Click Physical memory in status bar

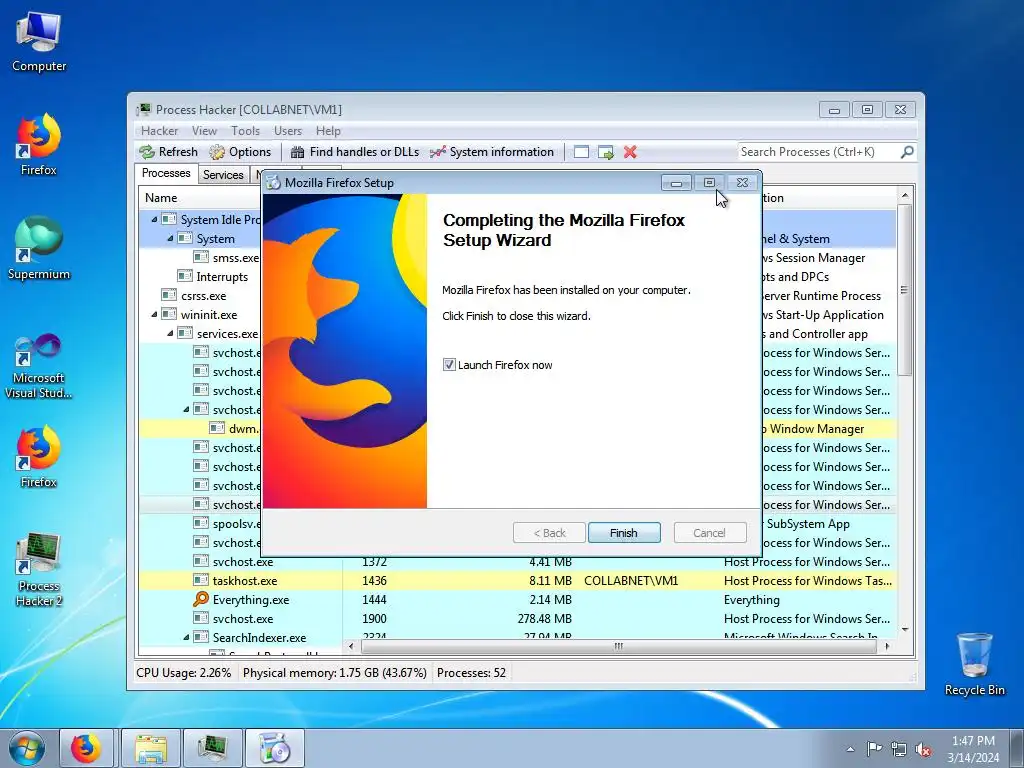(334, 673)
